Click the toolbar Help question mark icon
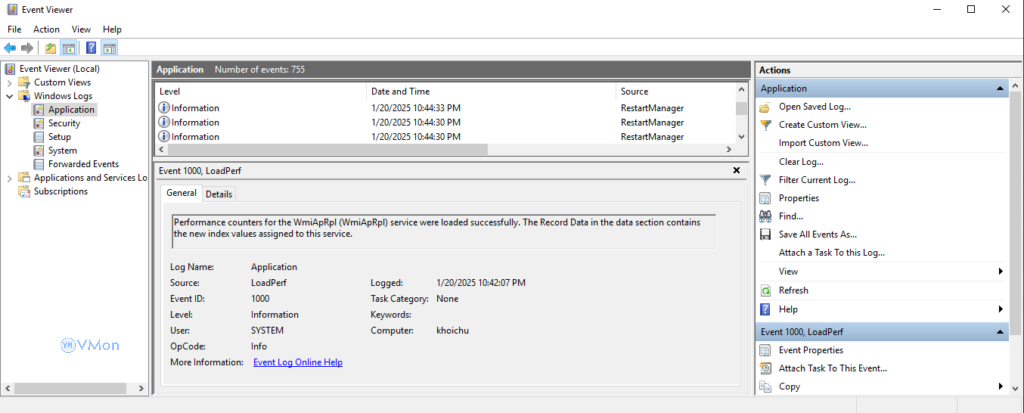 [91, 47]
